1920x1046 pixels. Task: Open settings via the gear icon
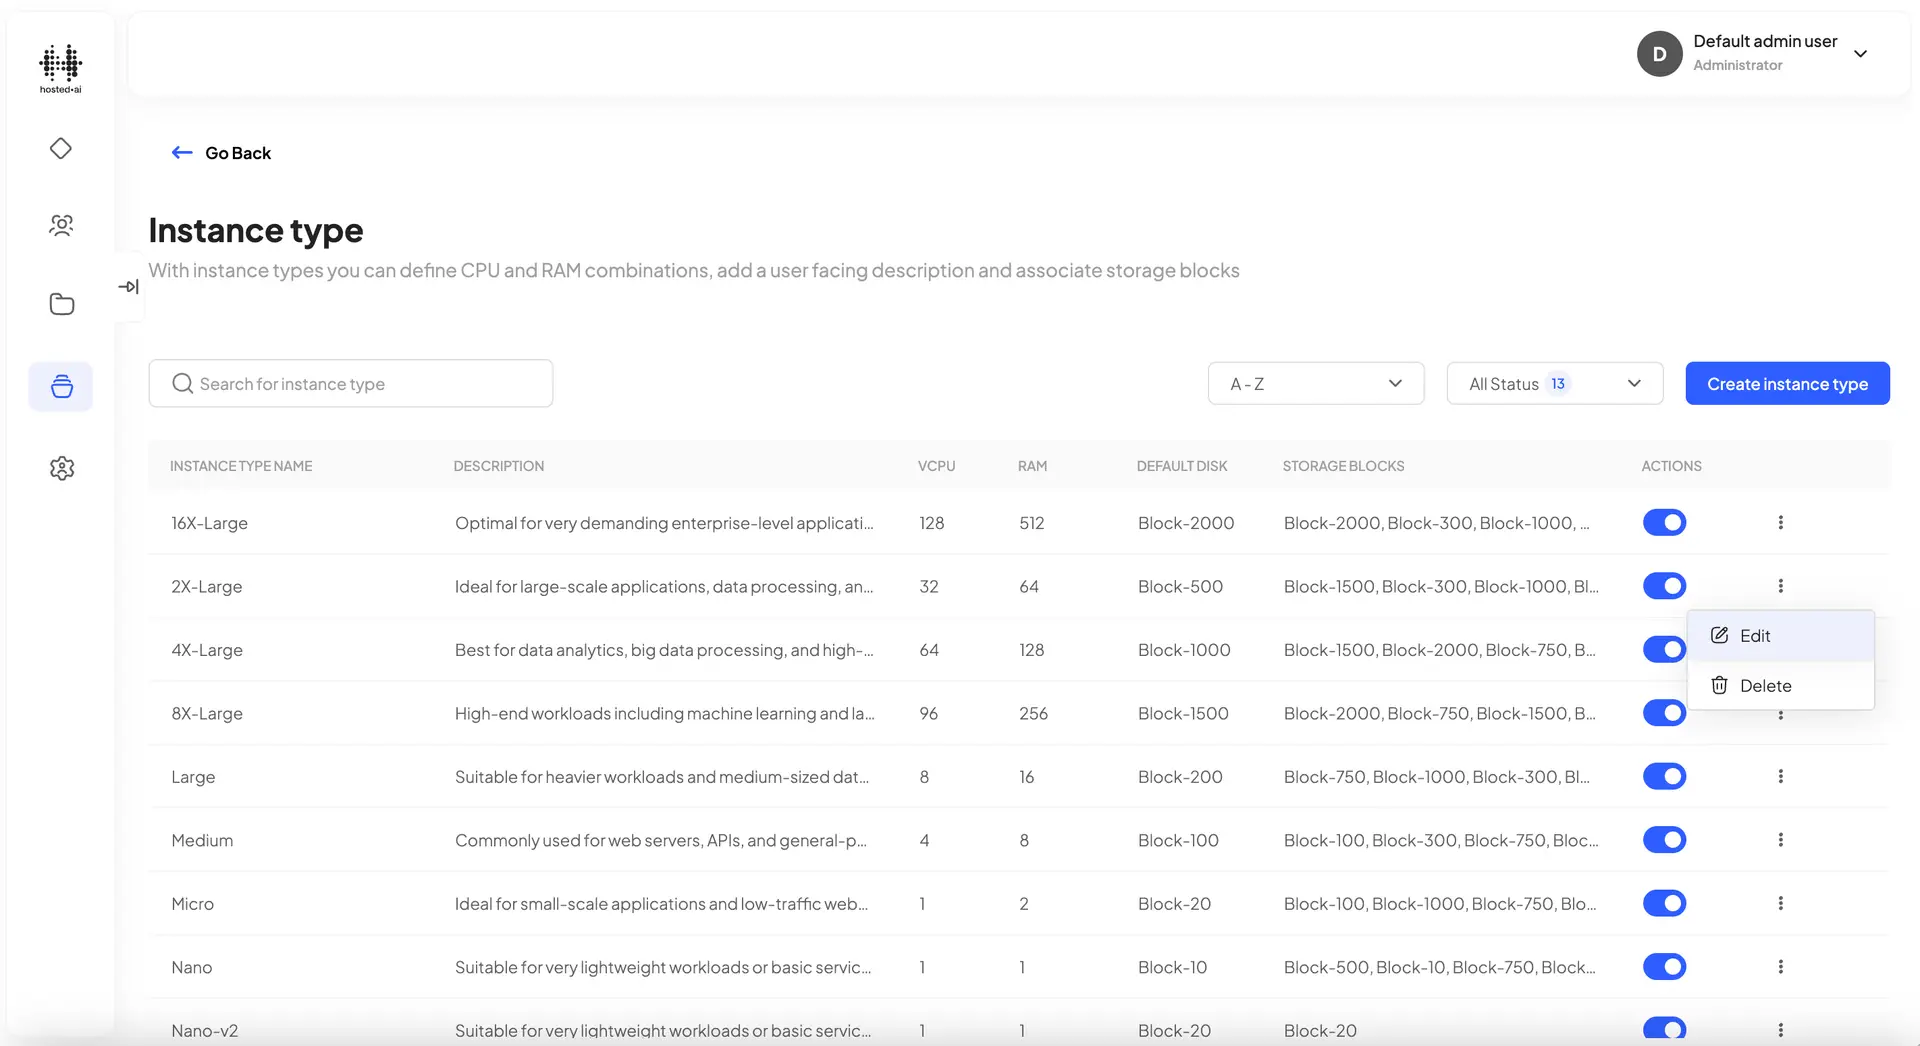point(61,467)
